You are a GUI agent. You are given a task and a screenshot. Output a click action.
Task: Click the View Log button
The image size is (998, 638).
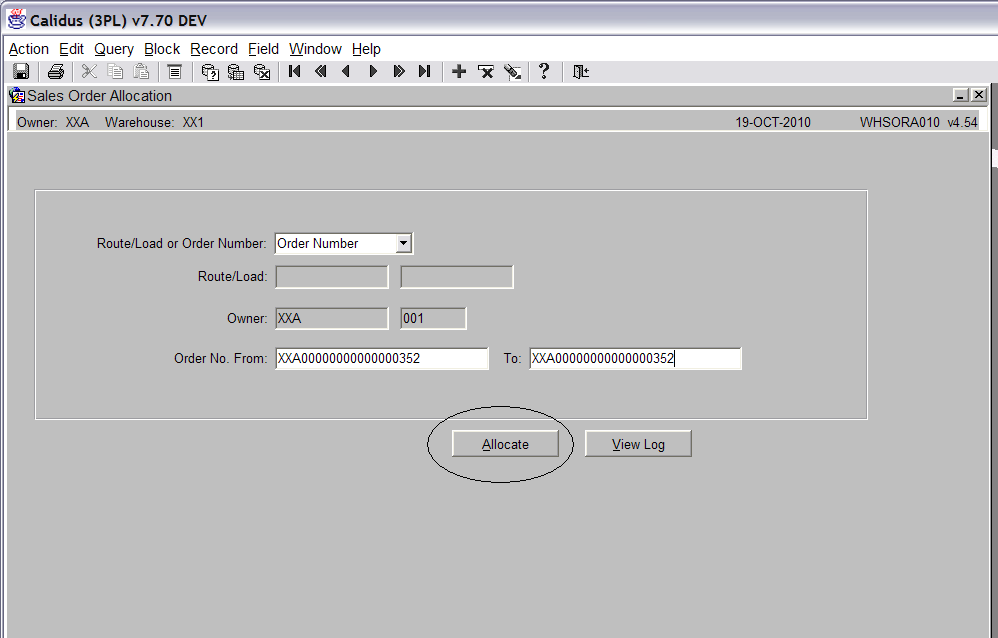click(x=638, y=444)
